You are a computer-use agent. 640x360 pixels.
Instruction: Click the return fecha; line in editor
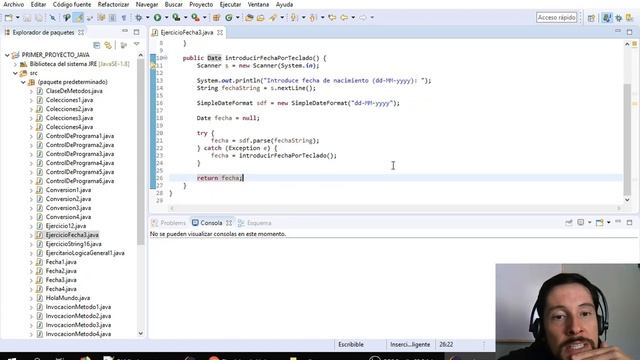click(220, 178)
